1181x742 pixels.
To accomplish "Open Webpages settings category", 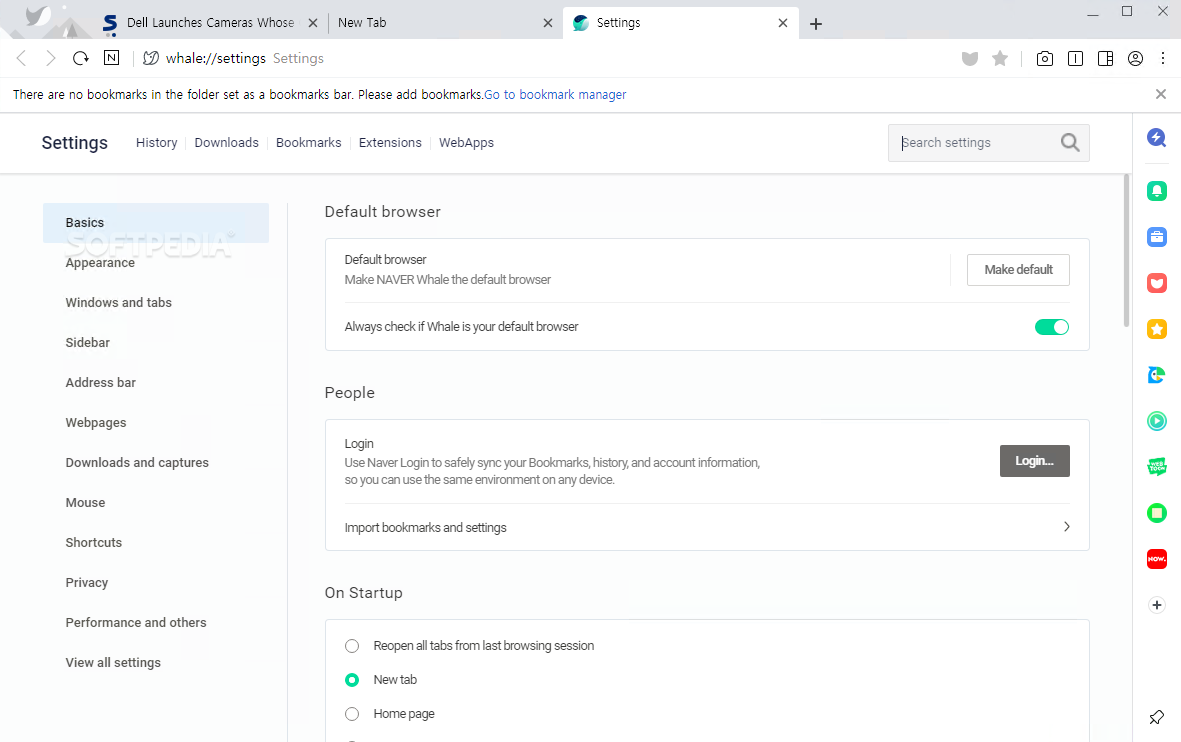I will pyautogui.click(x=96, y=423).
